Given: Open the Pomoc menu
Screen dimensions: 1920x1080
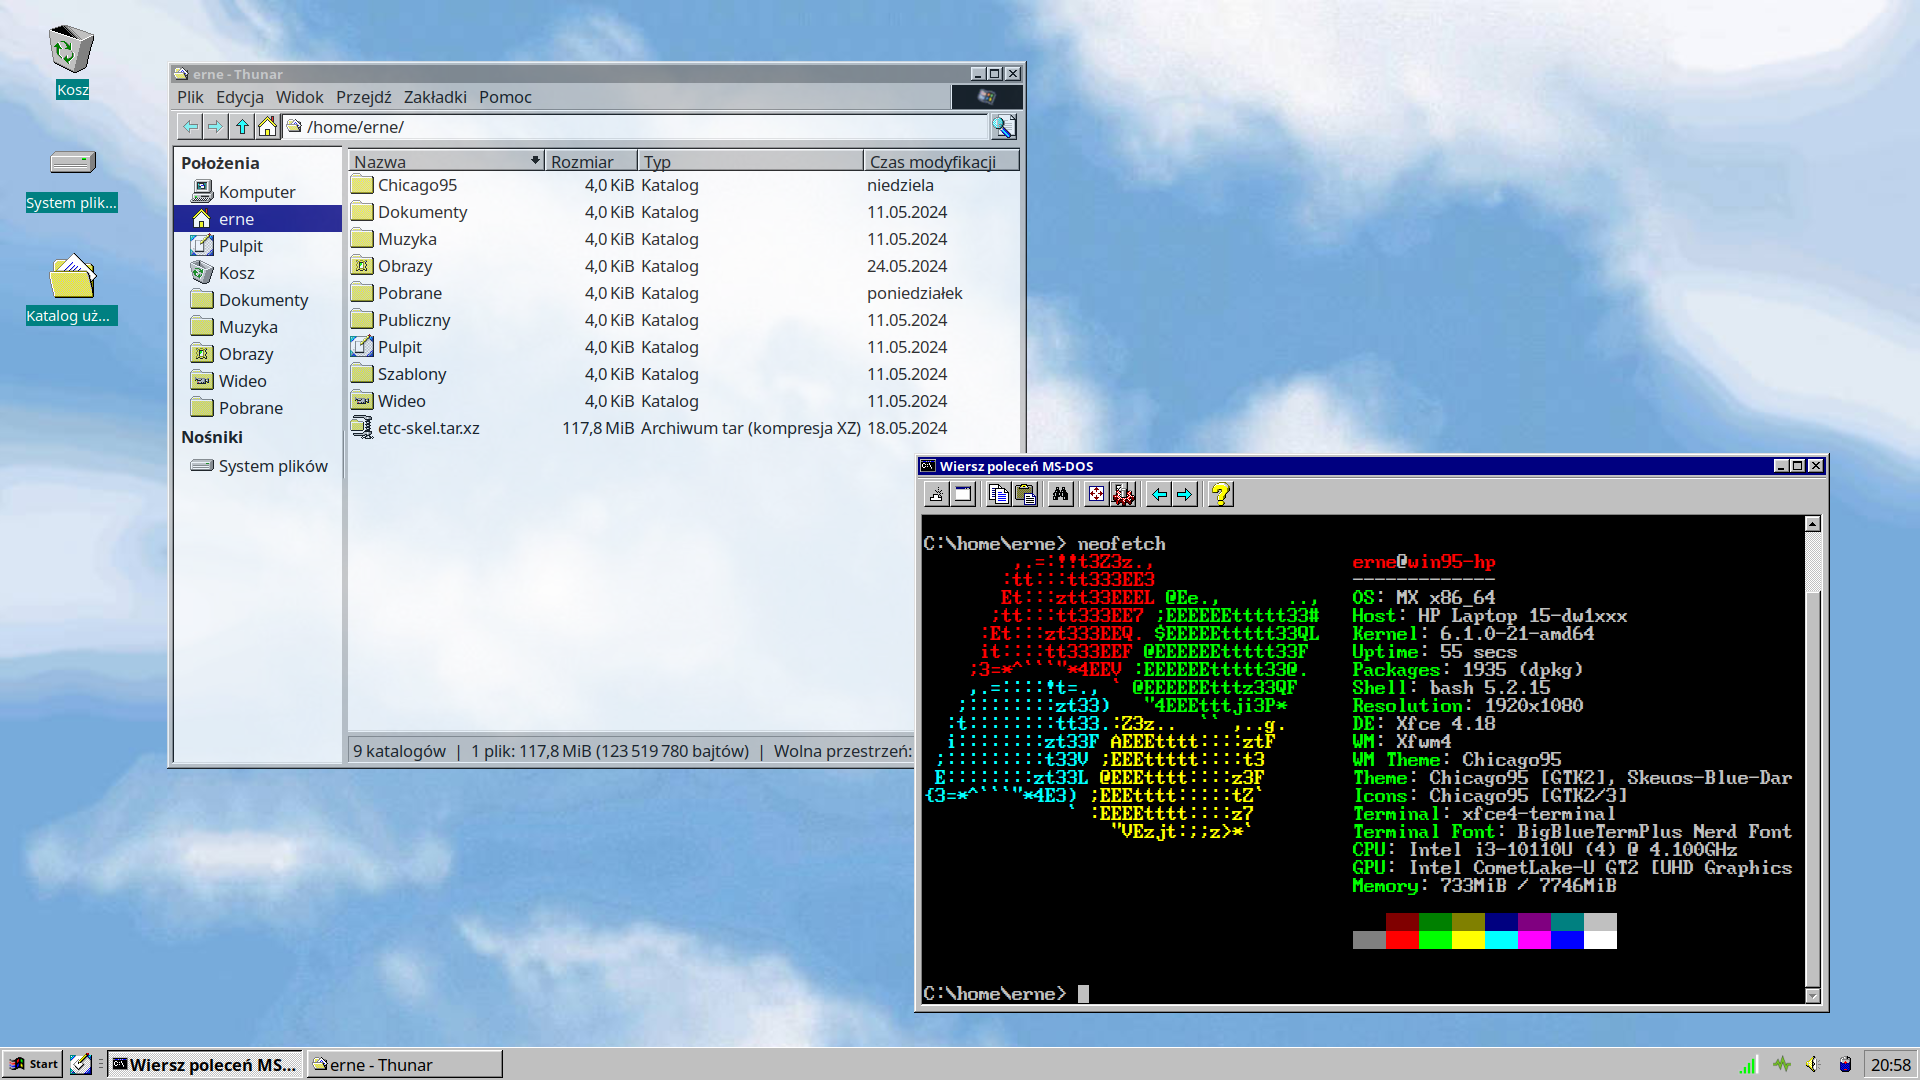Looking at the screenshot, I should click(x=505, y=97).
